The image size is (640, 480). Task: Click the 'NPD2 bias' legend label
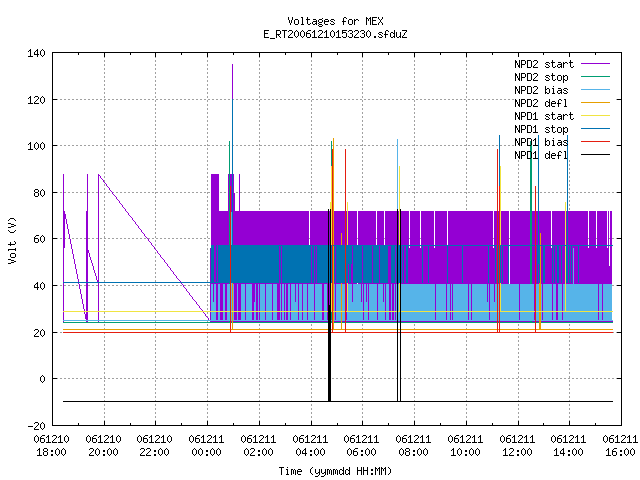(x=541, y=90)
